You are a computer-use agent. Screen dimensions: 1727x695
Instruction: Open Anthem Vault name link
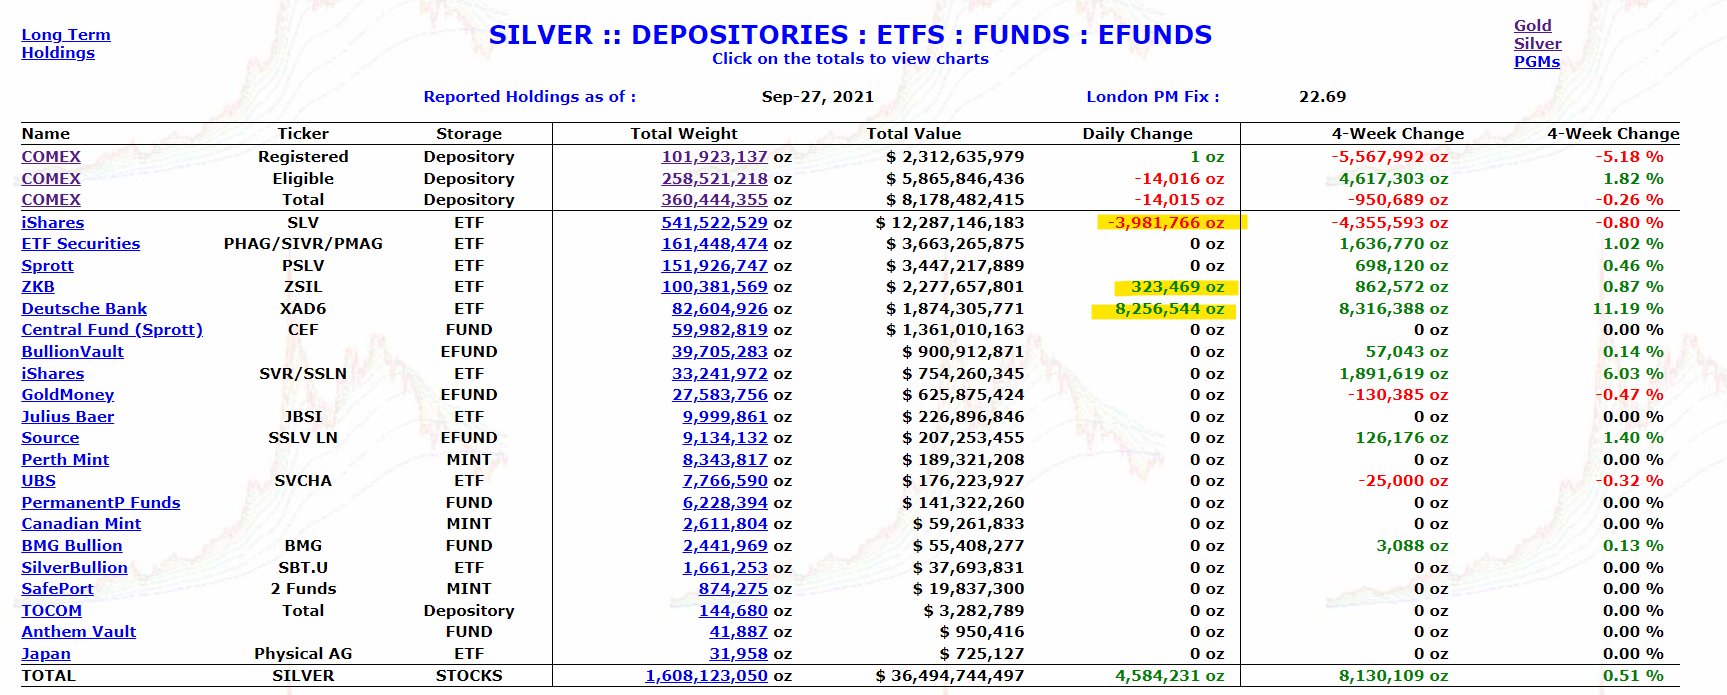click(x=79, y=632)
